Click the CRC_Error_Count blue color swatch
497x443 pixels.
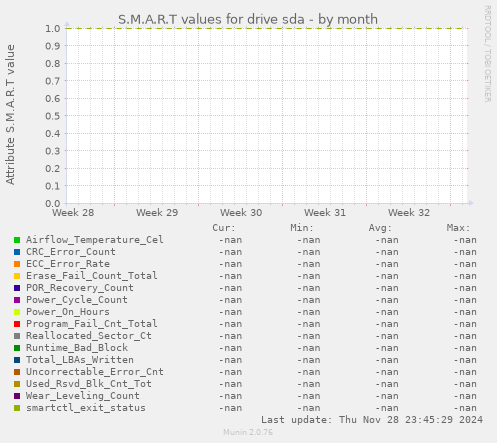click(17, 252)
